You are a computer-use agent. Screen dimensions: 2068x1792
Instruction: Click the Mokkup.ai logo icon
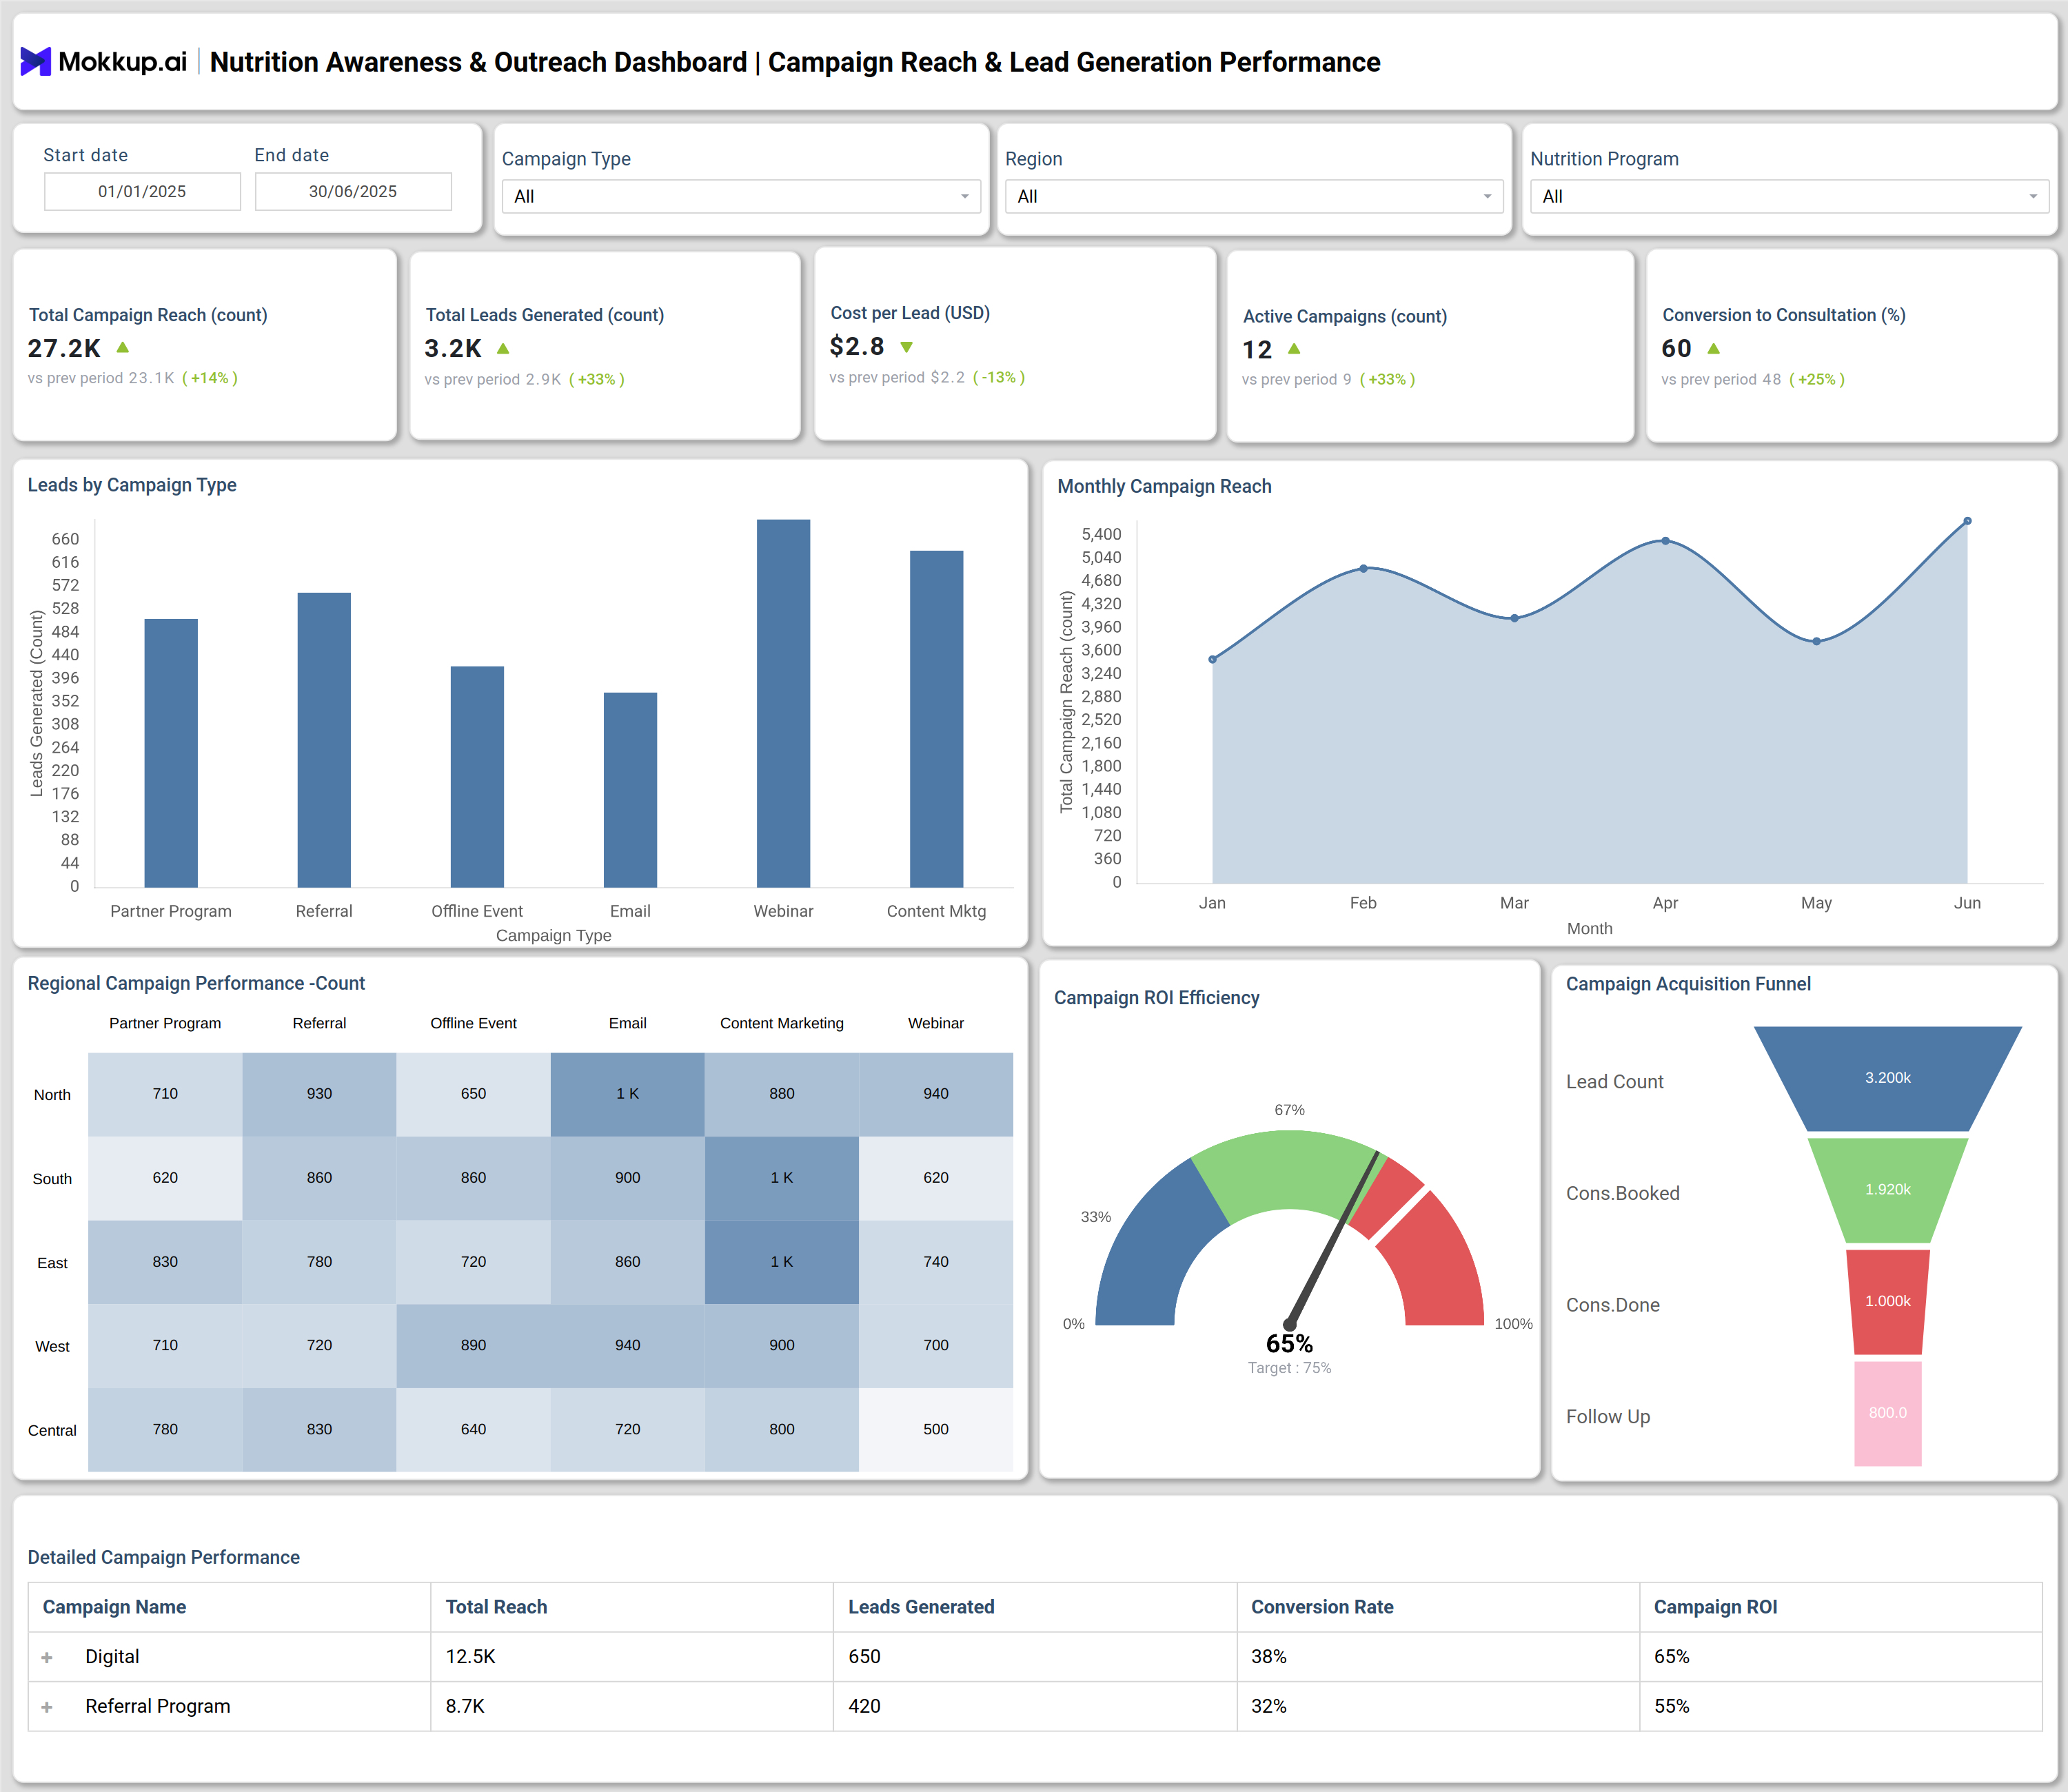click(x=35, y=62)
